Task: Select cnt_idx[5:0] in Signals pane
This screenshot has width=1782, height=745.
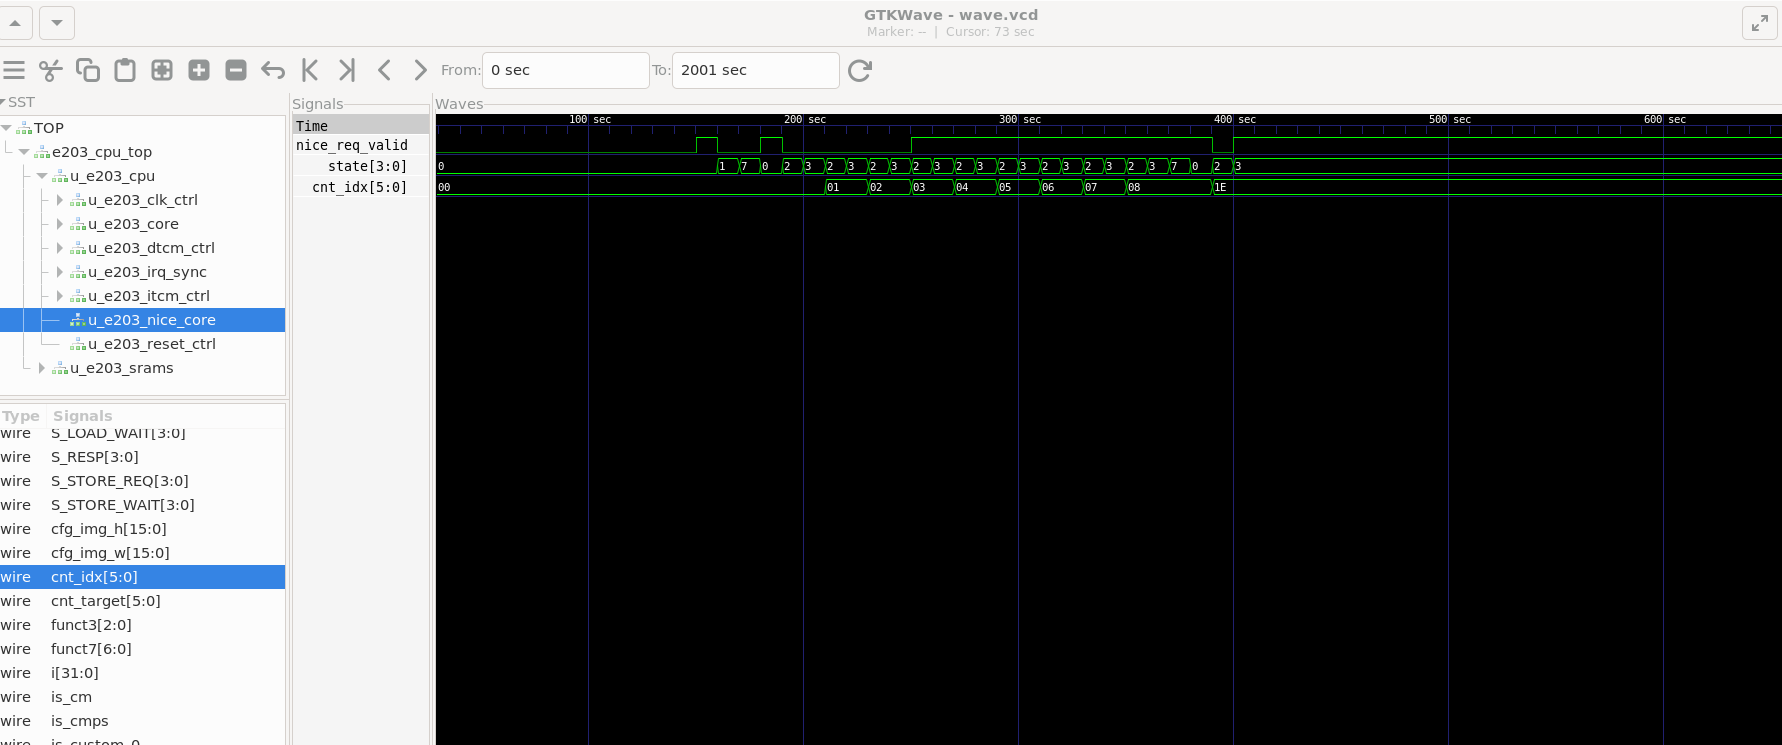Action: [x=361, y=187]
